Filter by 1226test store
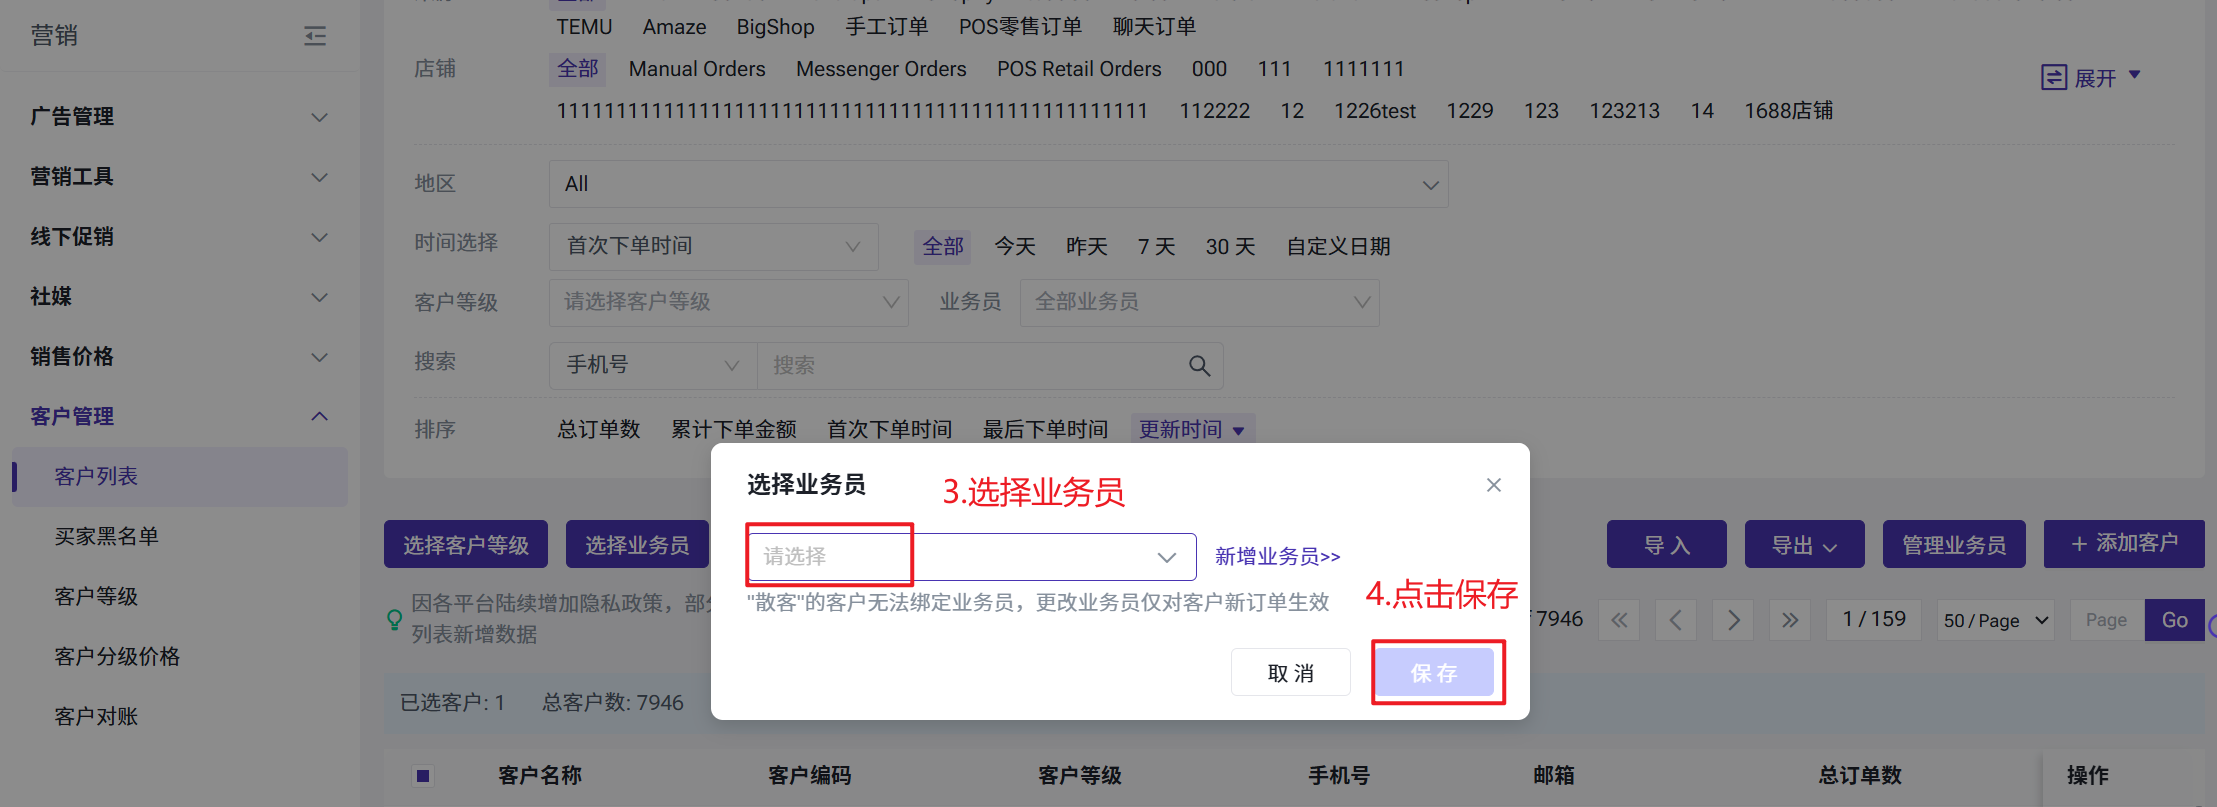 coord(1375,111)
